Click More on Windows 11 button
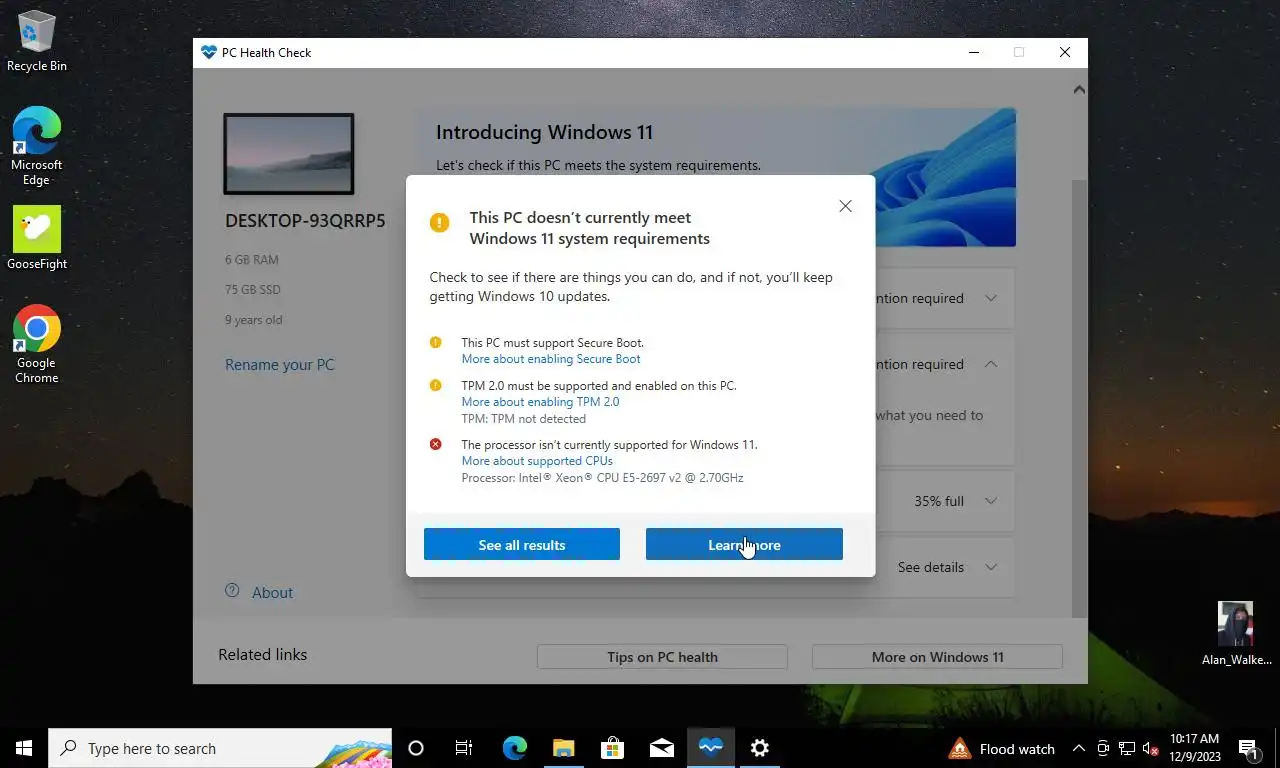This screenshot has width=1280, height=768. 937,657
